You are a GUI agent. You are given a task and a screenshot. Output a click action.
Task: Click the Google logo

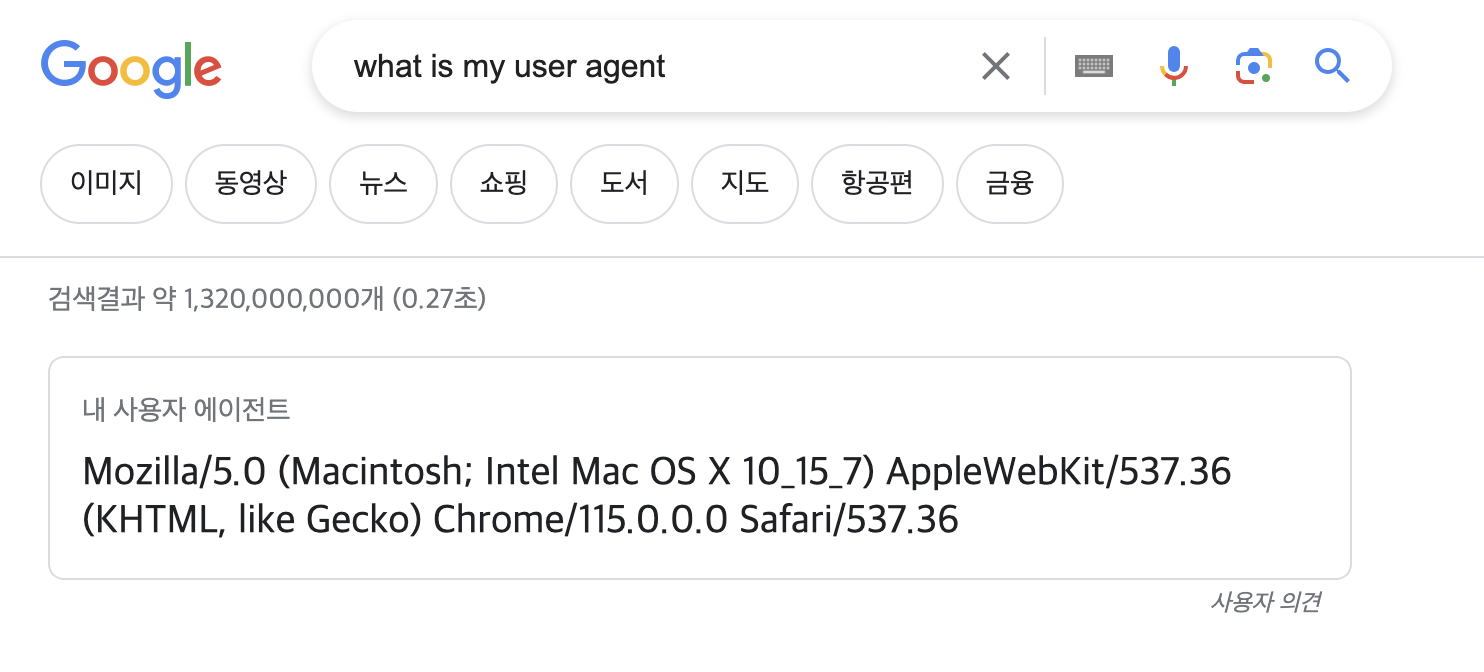(x=131, y=68)
